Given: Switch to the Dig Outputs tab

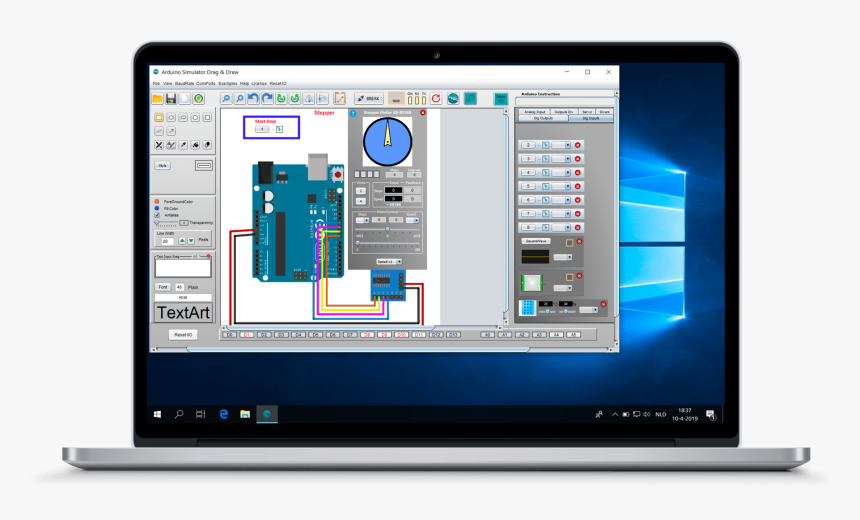Looking at the screenshot, I should [x=544, y=118].
